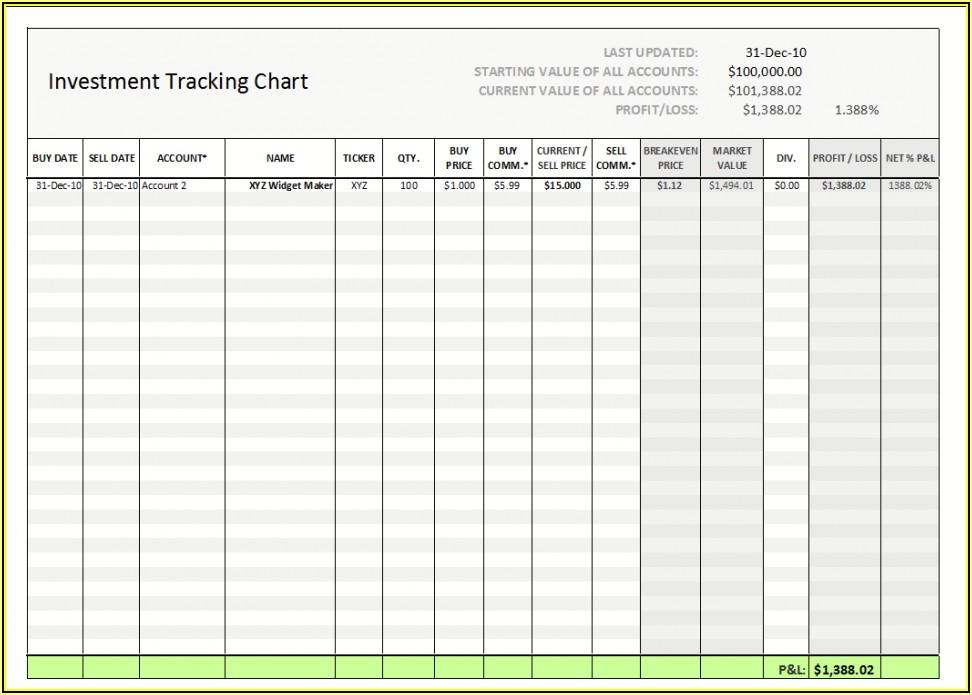Click the Investment Tracking Chart title

point(178,82)
